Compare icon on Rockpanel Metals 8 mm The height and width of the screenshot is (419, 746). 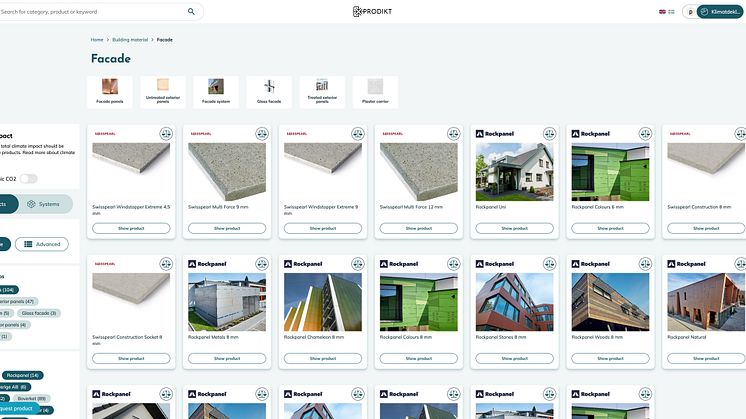262,263
